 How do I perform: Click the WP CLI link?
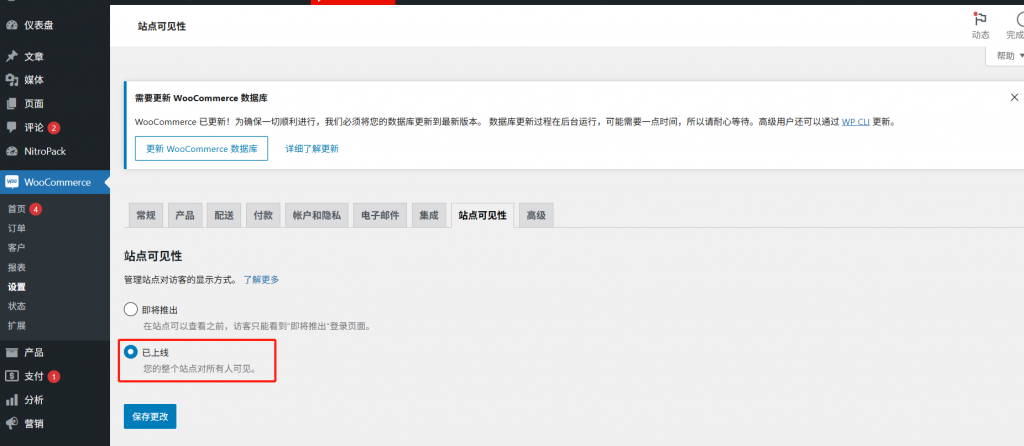[856, 121]
